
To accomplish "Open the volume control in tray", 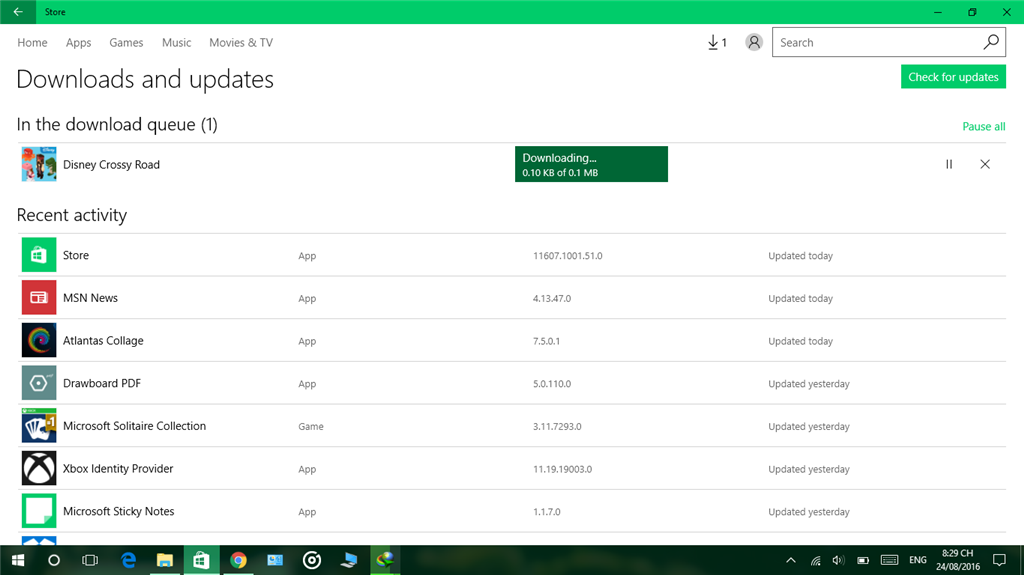I will coord(839,560).
